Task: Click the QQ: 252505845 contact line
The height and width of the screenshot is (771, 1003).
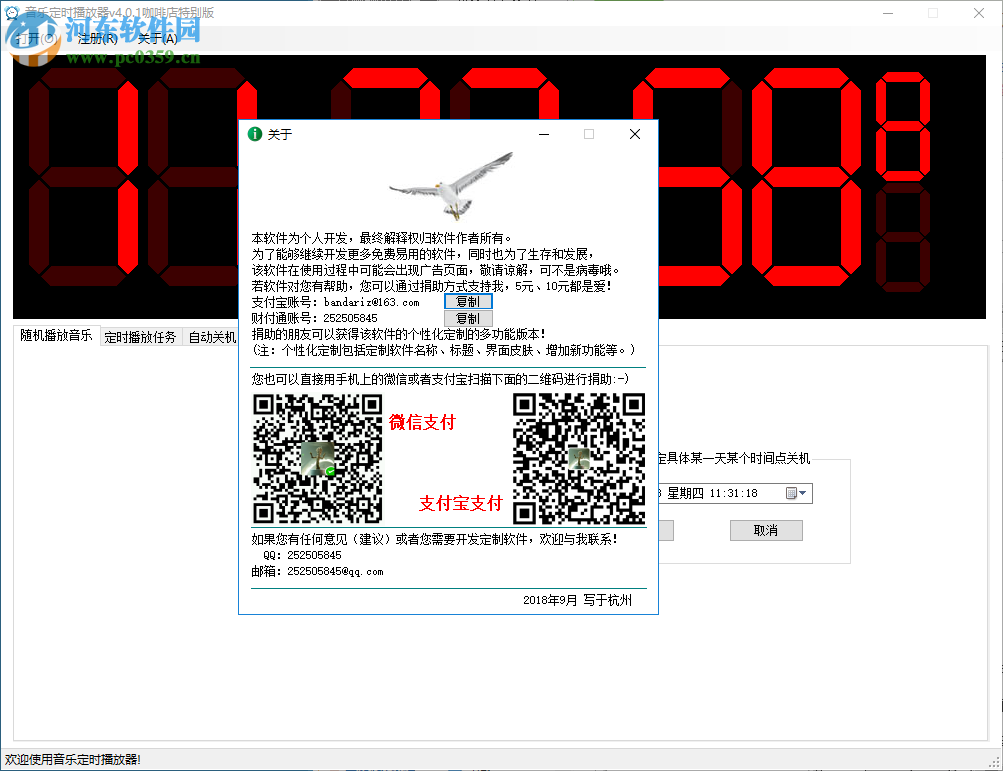Action: (x=302, y=555)
